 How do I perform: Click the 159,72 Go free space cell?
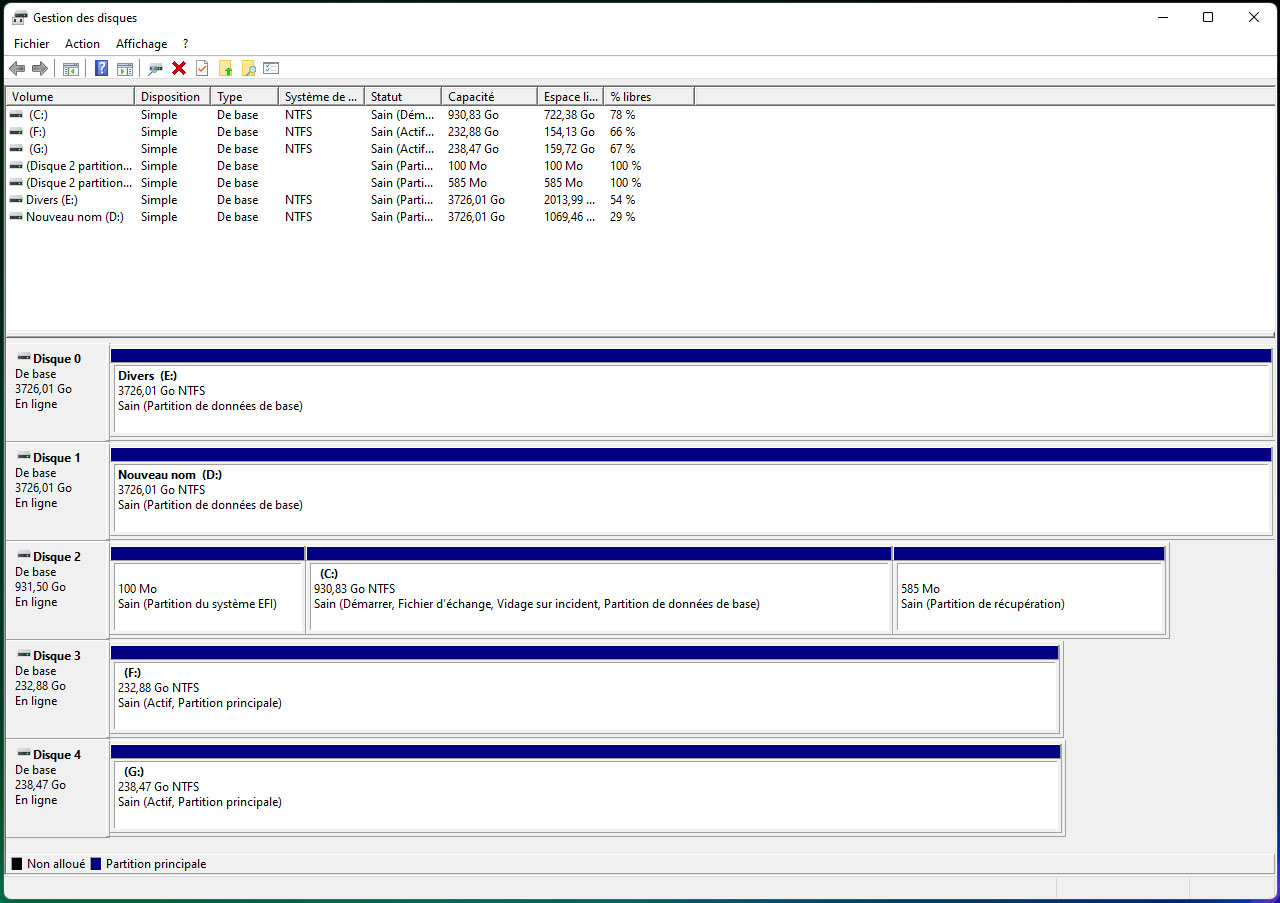coord(569,149)
